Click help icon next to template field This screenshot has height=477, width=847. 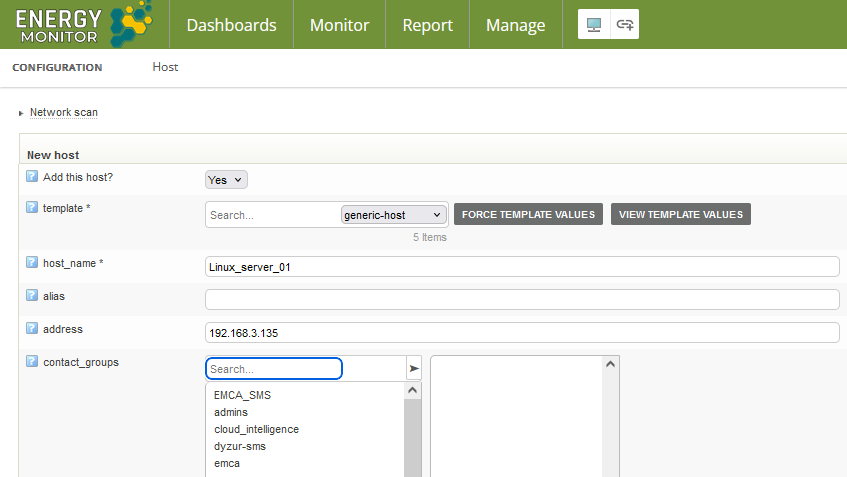[32, 208]
